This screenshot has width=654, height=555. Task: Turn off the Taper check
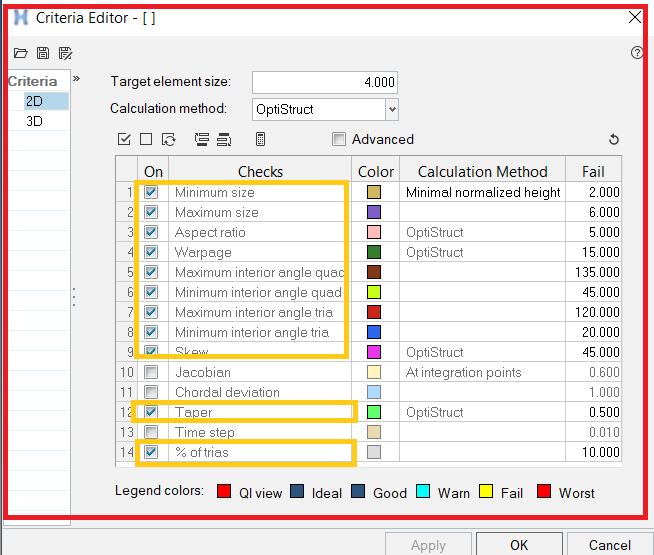[x=151, y=412]
